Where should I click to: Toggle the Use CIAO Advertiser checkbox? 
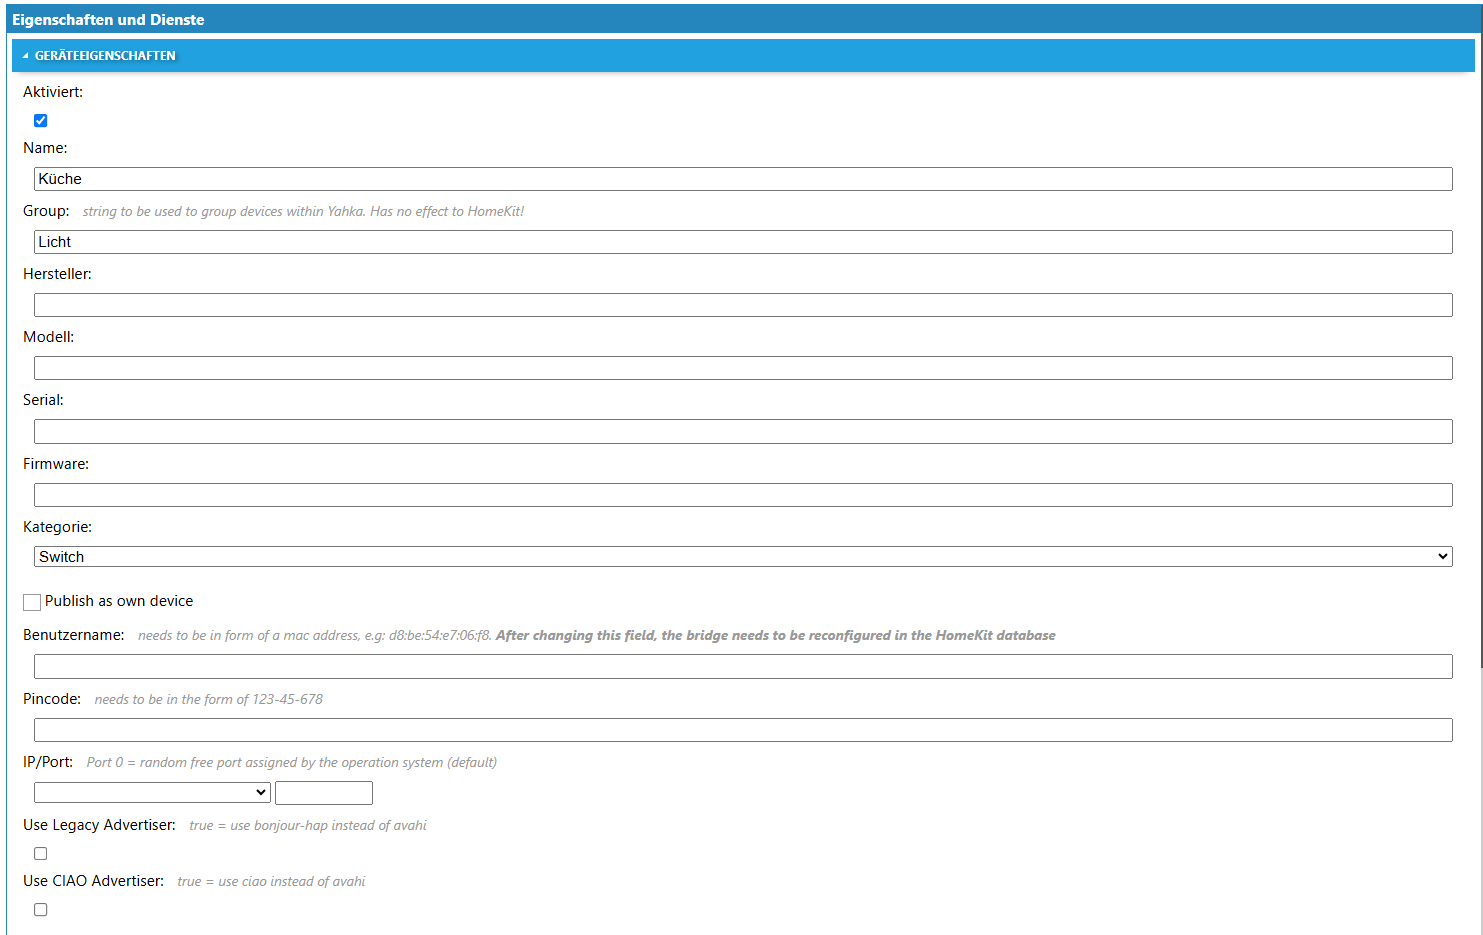[41, 910]
